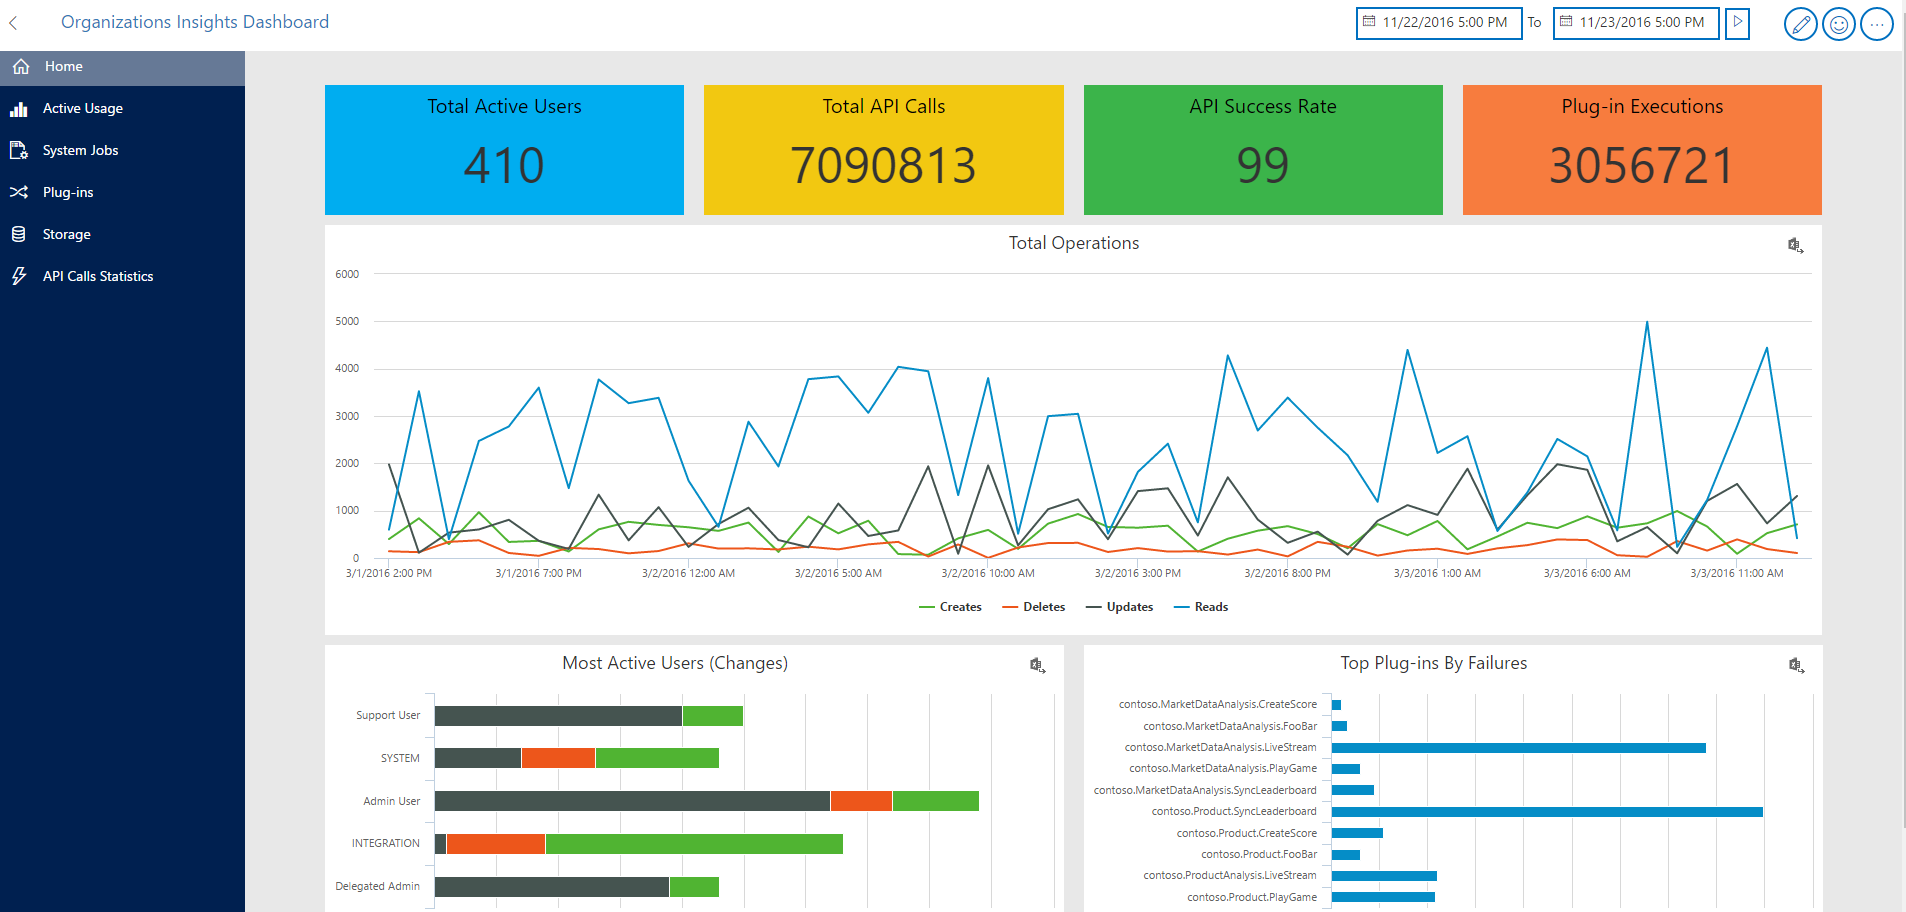Viewport: 1906px width, 912px height.
Task: Open Active Usage in the sidebar
Action: point(122,108)
